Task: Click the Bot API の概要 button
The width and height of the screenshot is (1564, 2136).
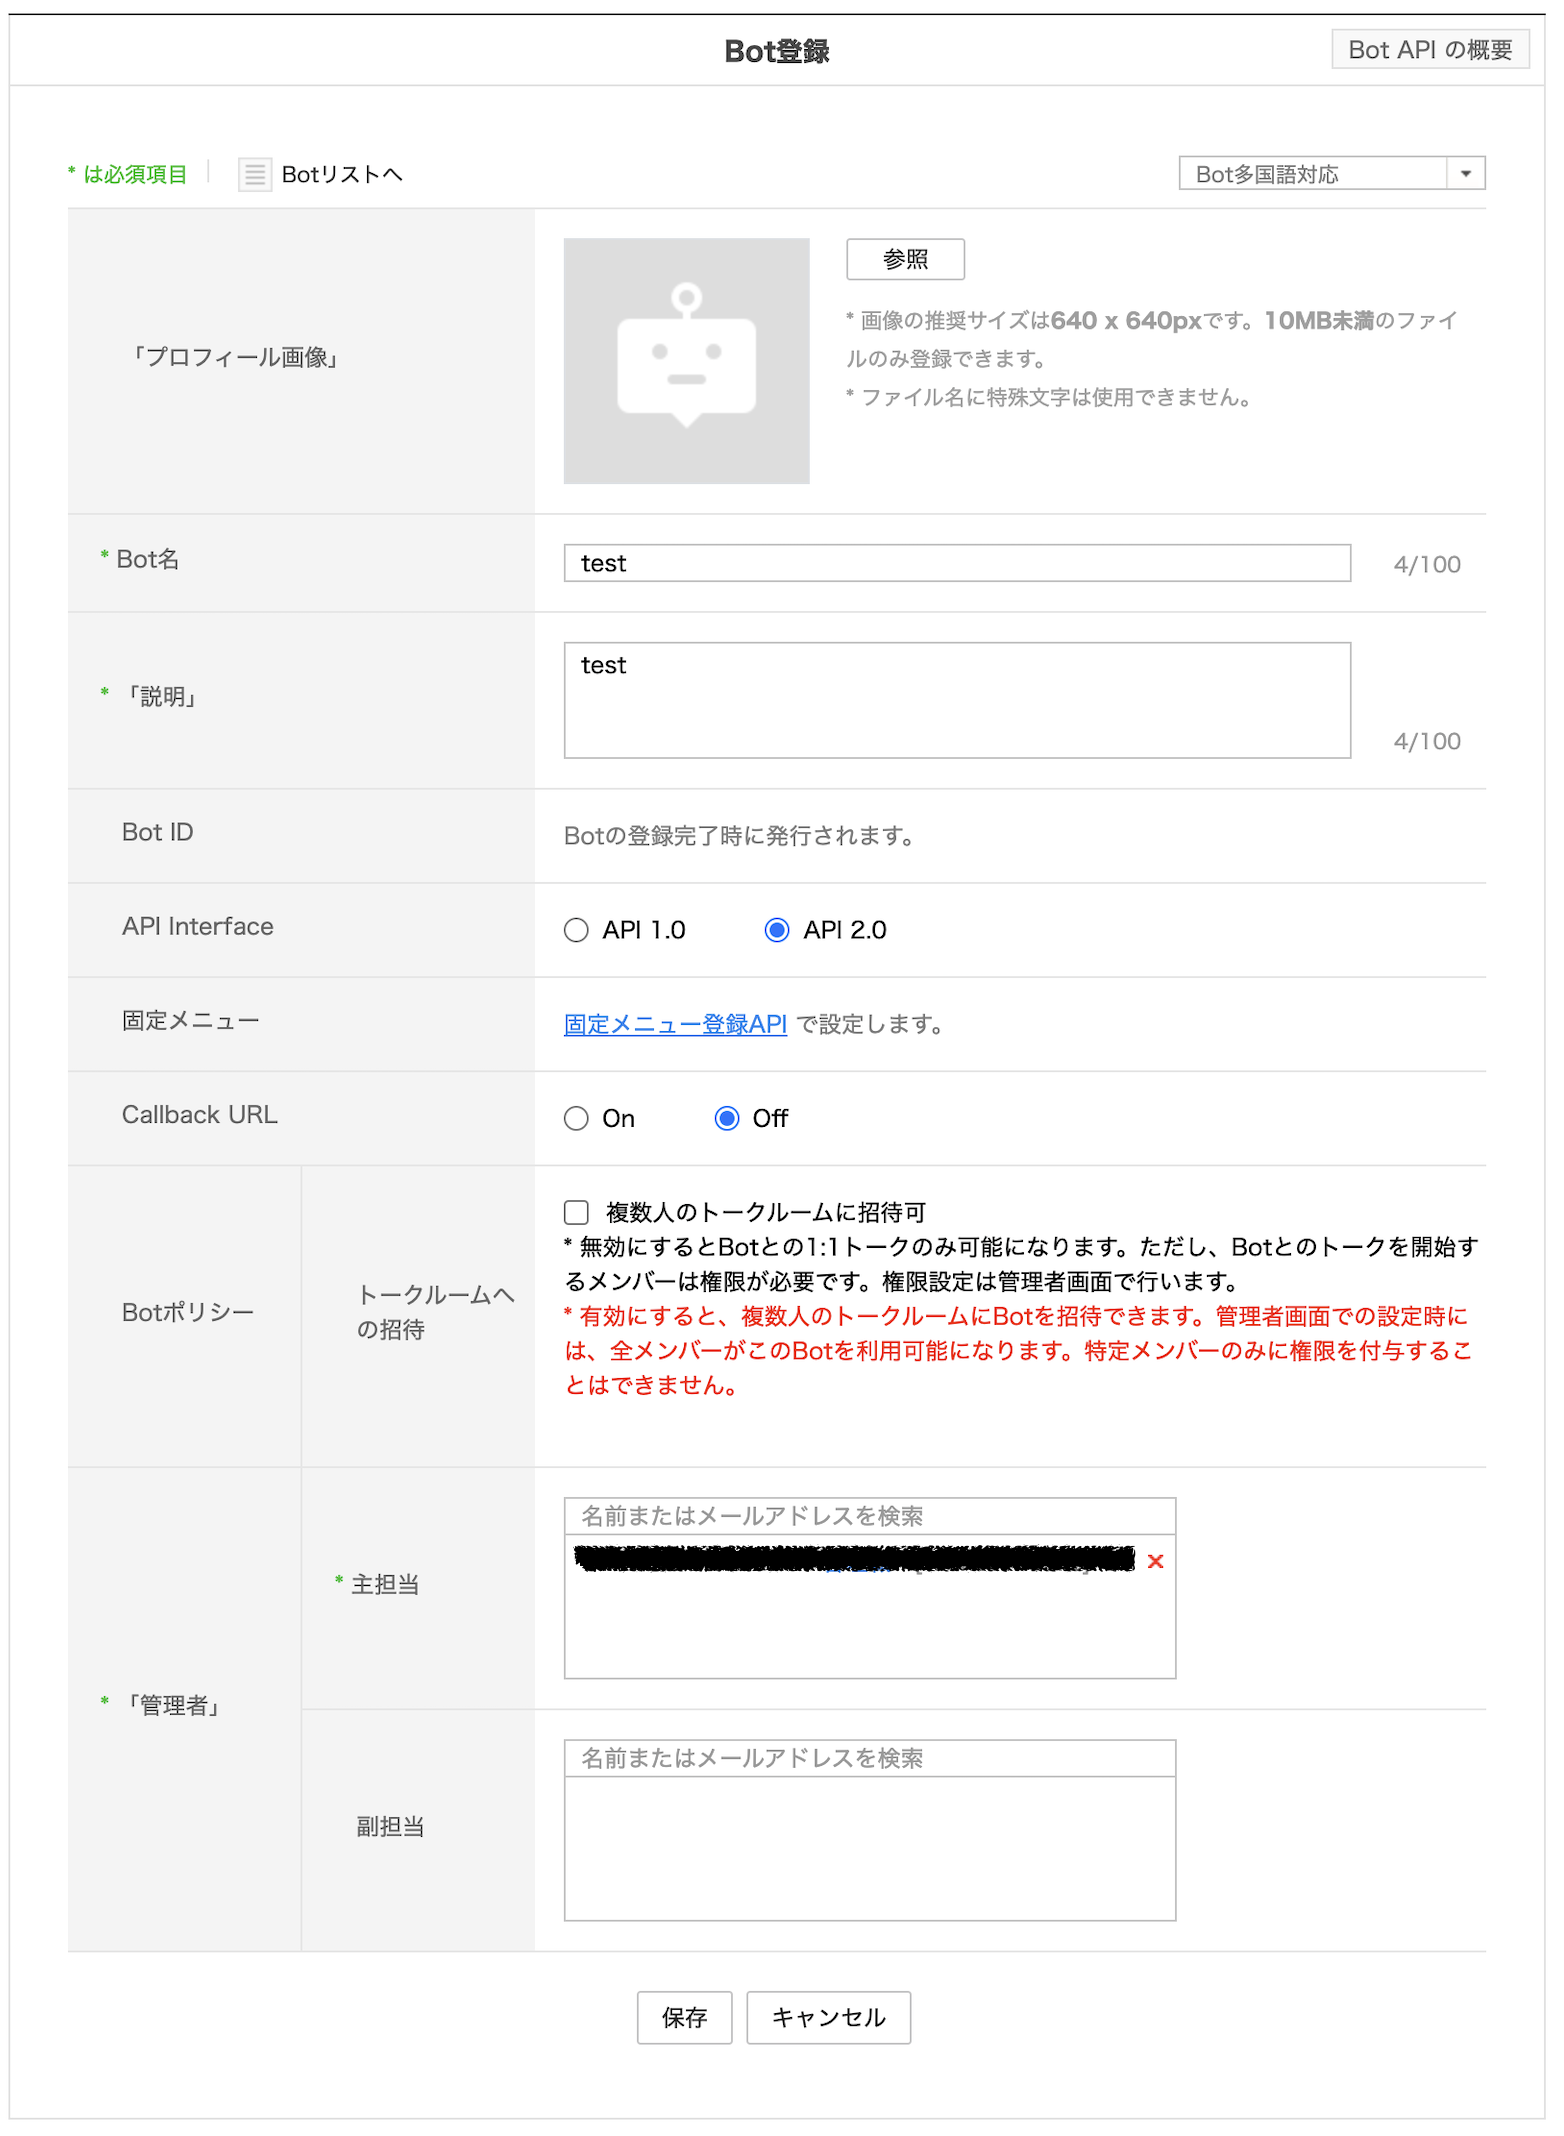Action: point(1430,49)
